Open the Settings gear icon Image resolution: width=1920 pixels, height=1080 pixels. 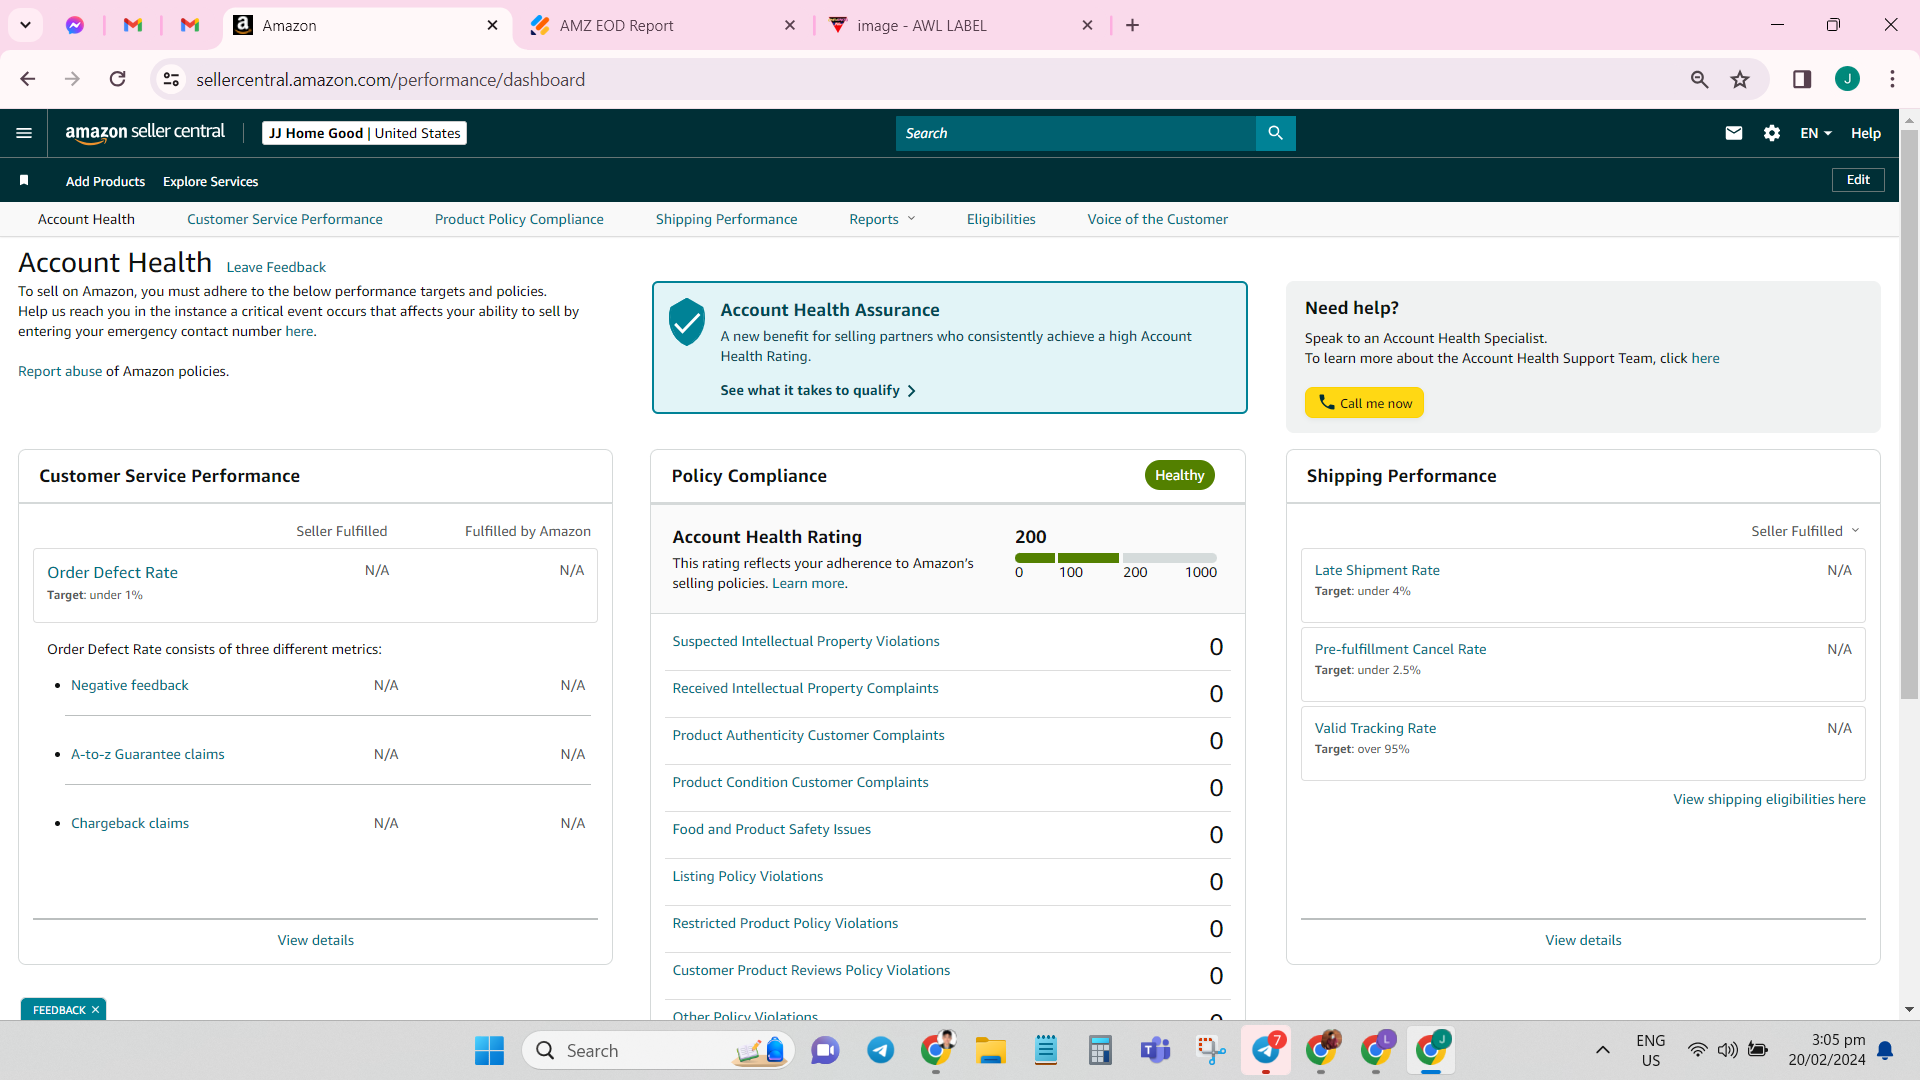click(x=1772, y=133)
